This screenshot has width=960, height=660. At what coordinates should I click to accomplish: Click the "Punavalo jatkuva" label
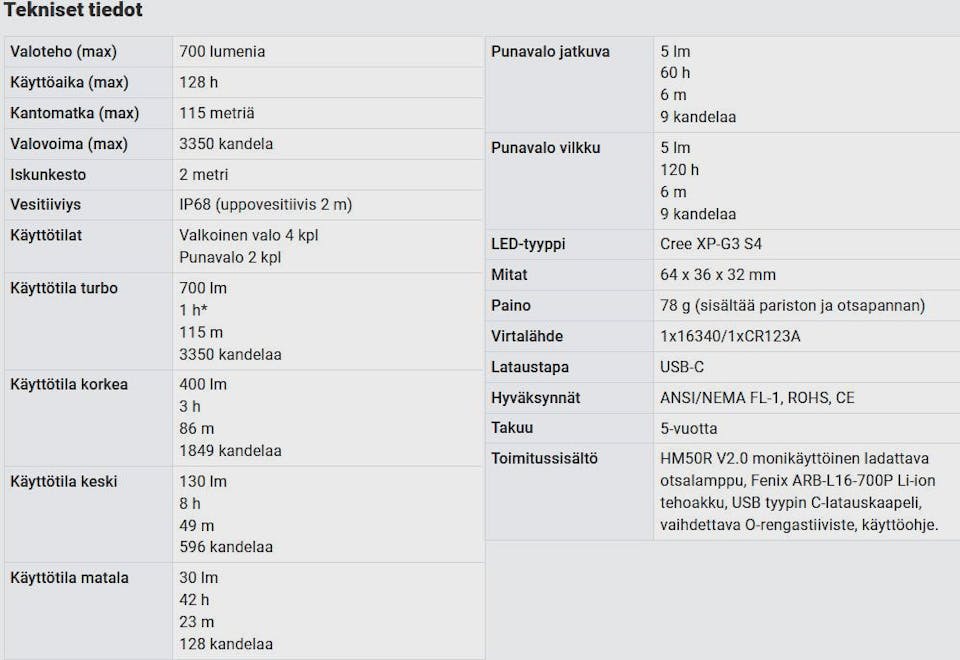pos(550,51)
